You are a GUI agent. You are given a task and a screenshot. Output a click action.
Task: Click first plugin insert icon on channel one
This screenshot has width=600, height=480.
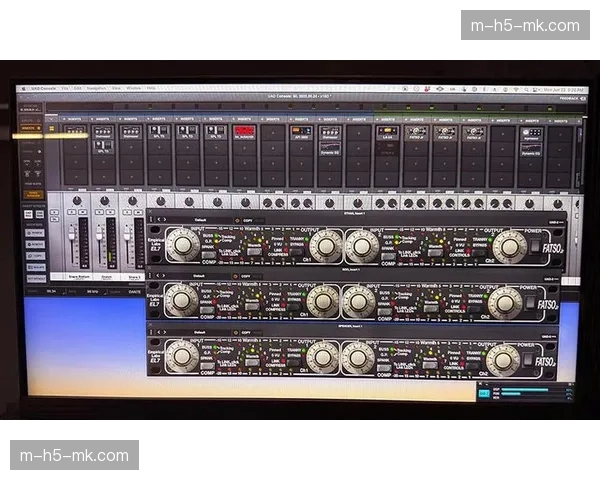click(75, 131)
